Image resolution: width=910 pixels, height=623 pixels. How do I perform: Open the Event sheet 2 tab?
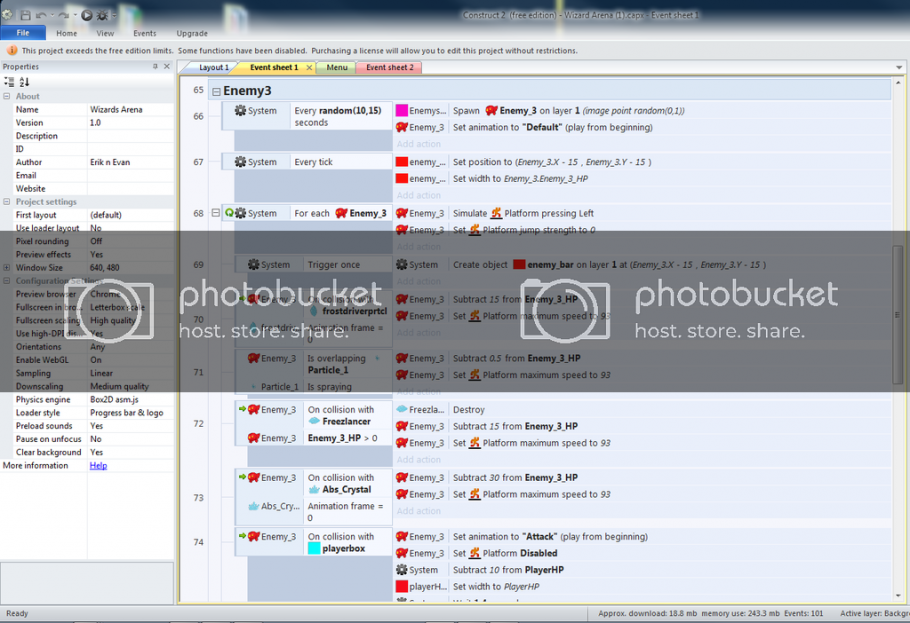point(388,68)
